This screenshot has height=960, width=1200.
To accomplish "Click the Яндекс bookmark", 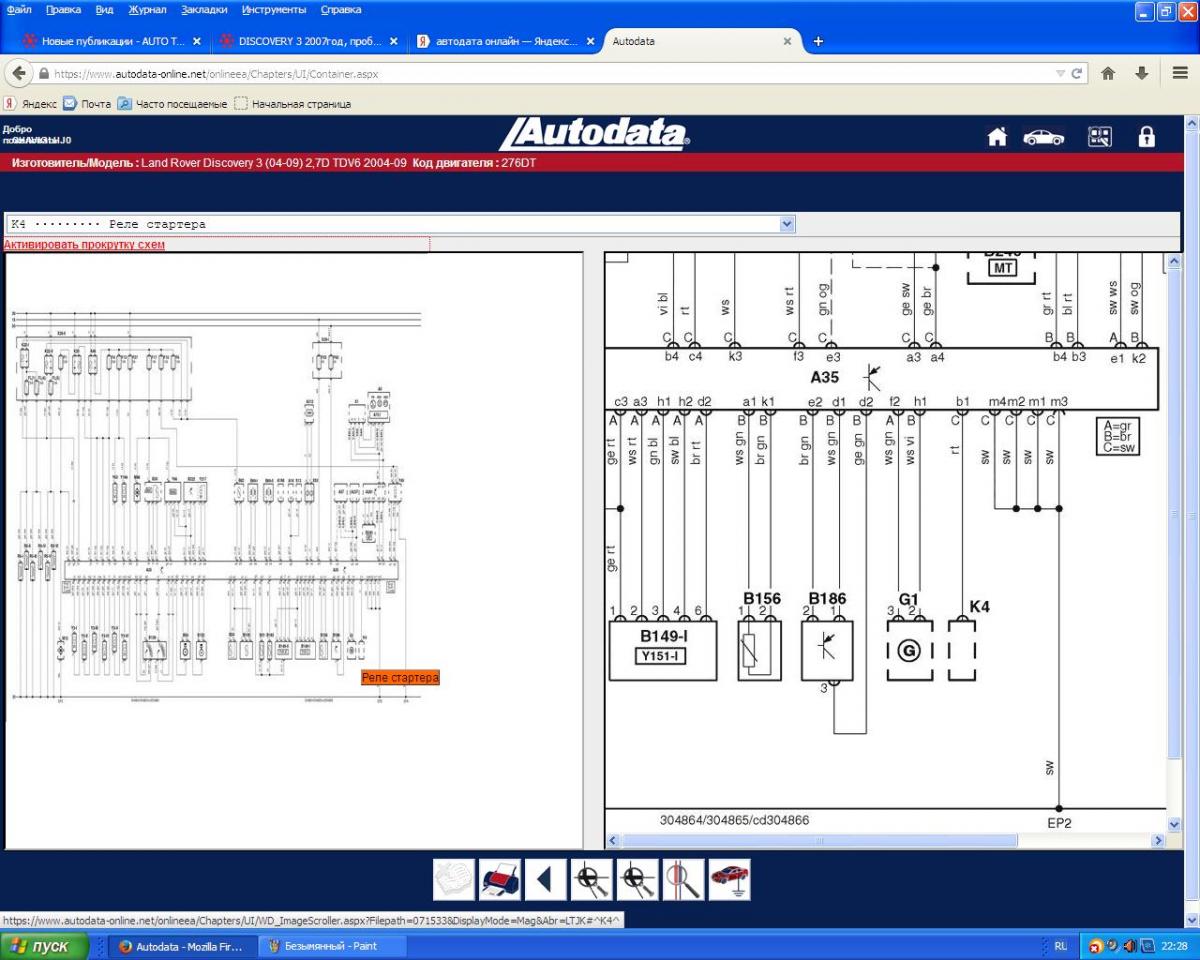I will pos(30,103).
